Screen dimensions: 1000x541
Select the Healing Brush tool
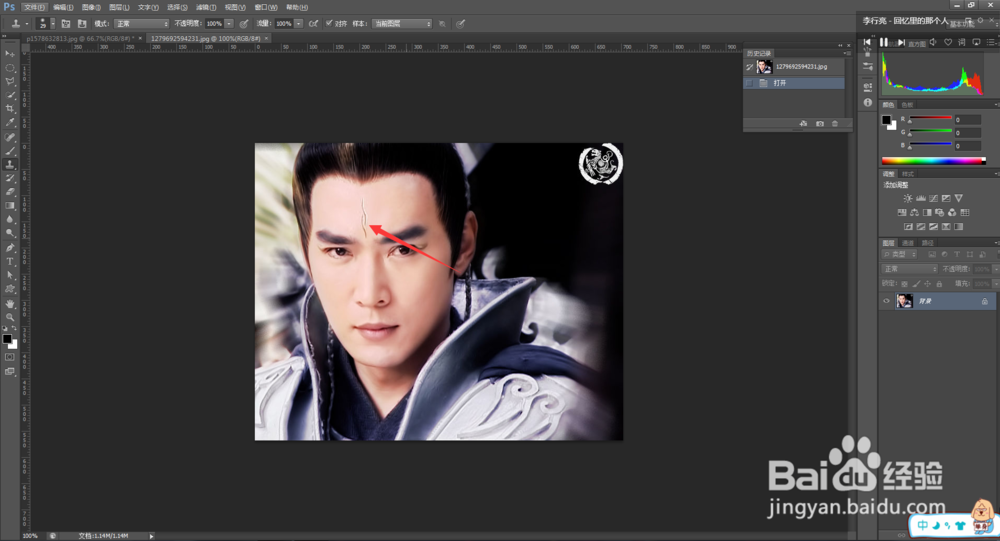pyautogui.click(x=10, y=137)
